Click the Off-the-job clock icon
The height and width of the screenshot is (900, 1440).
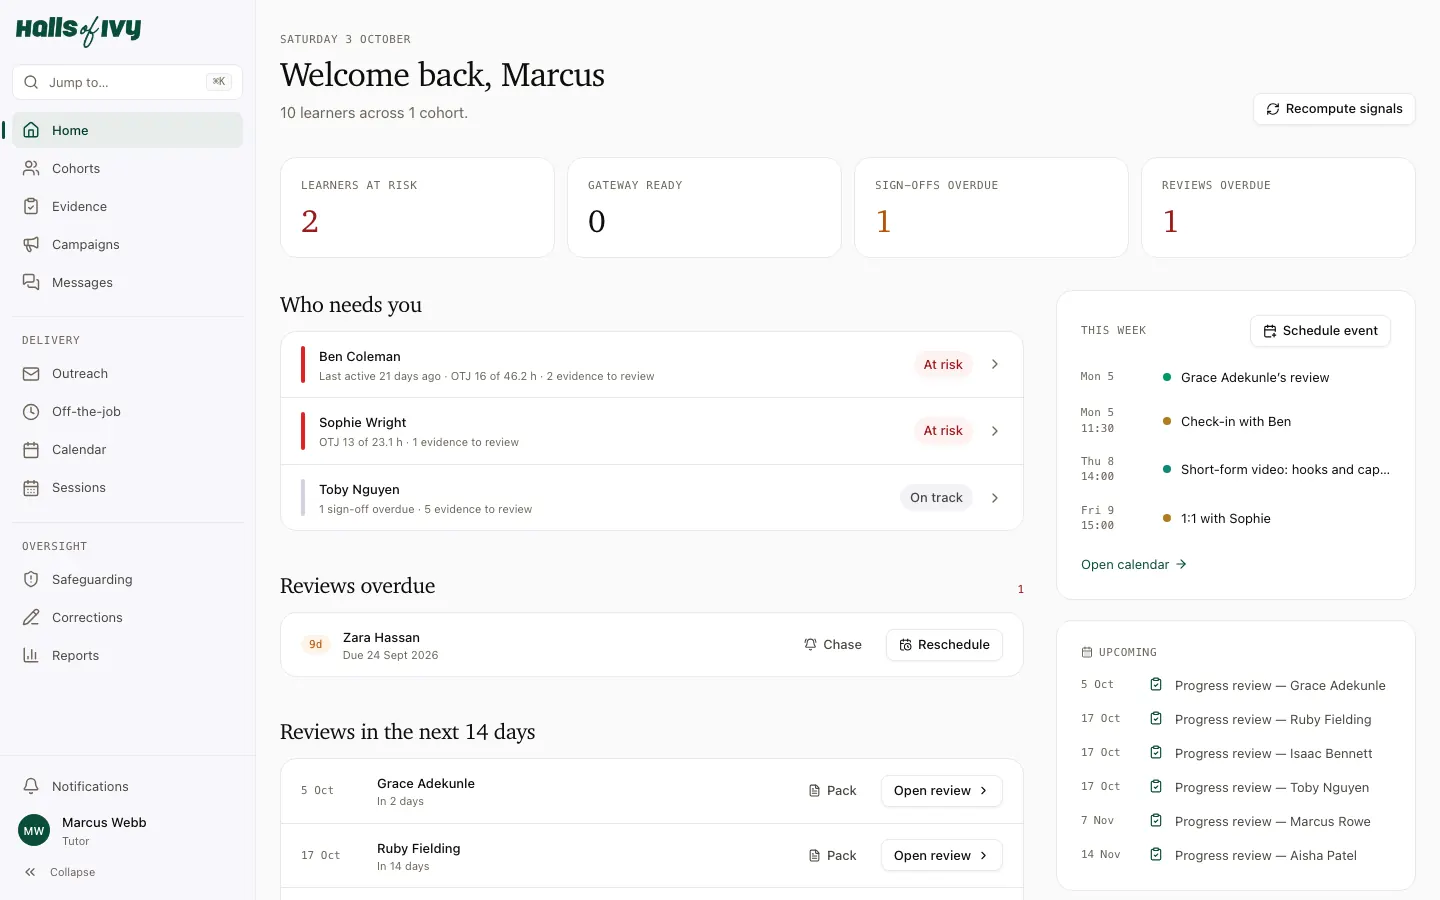click(31, 411)
